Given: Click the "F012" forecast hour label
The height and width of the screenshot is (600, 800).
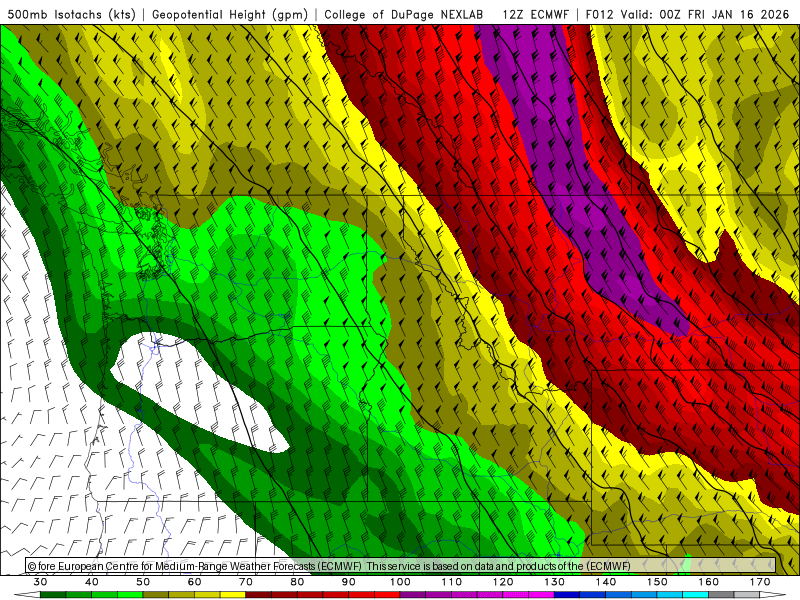Looking at the screenshot, I should pos(599,14).
